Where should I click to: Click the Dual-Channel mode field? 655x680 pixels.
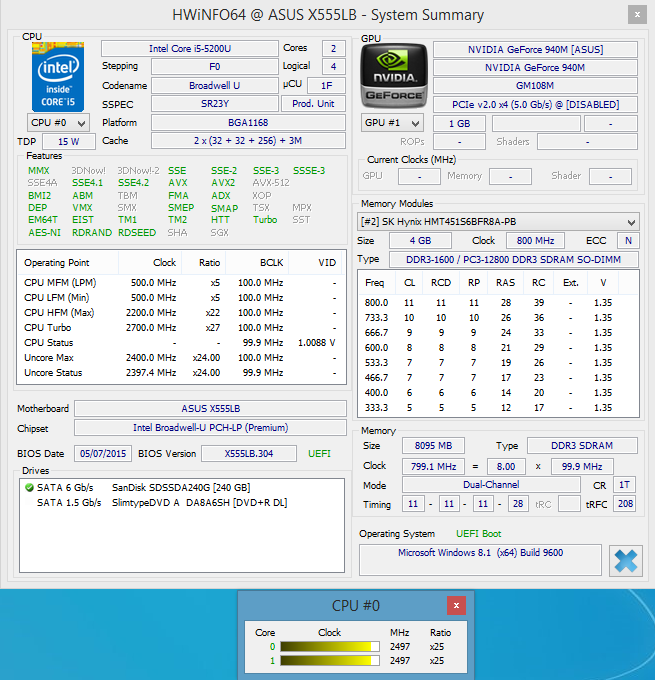[x=491, y=484]
